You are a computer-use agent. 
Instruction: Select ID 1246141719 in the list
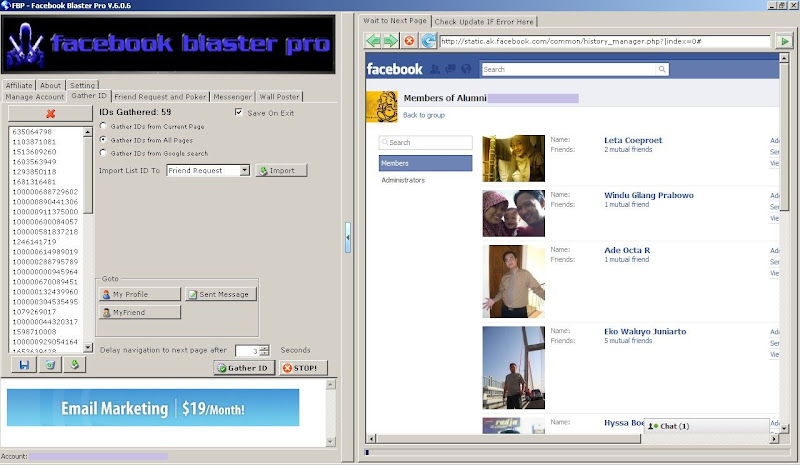[34, 241]
